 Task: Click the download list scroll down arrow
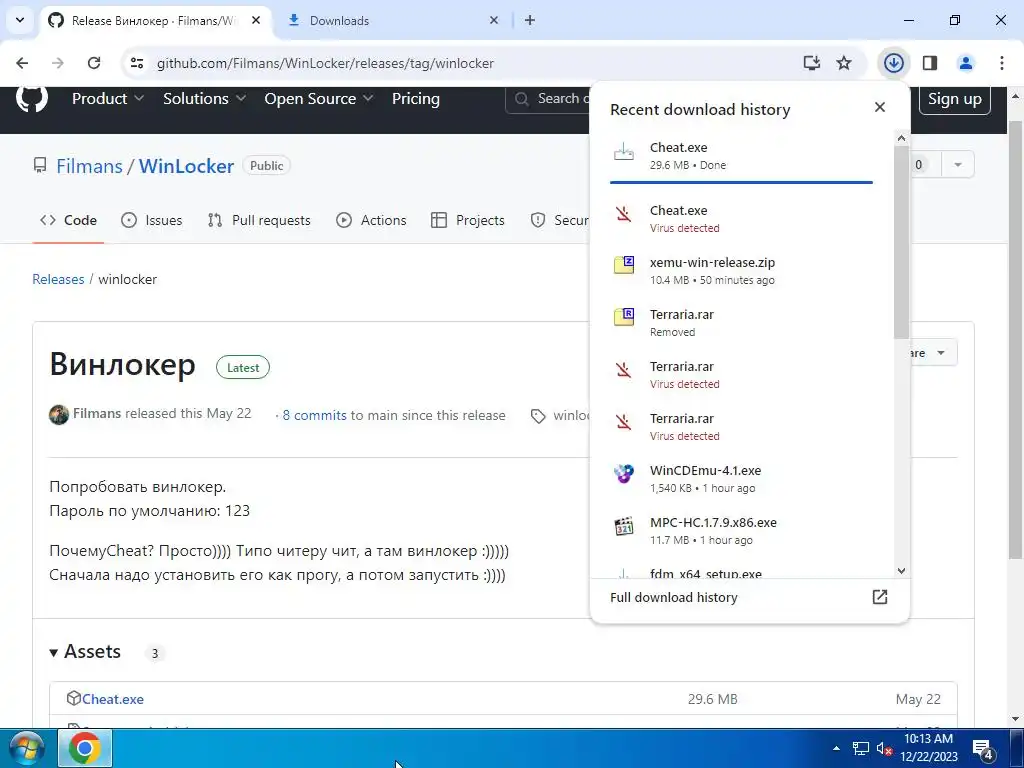[x=901, y=571]
